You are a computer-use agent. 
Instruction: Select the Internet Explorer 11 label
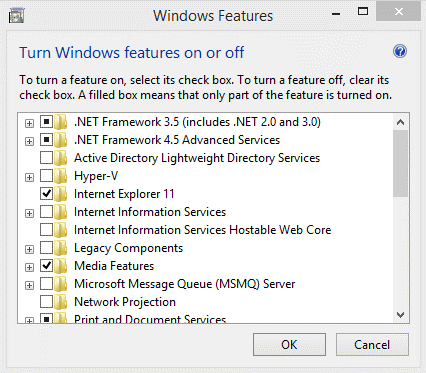tap(124, 194)
